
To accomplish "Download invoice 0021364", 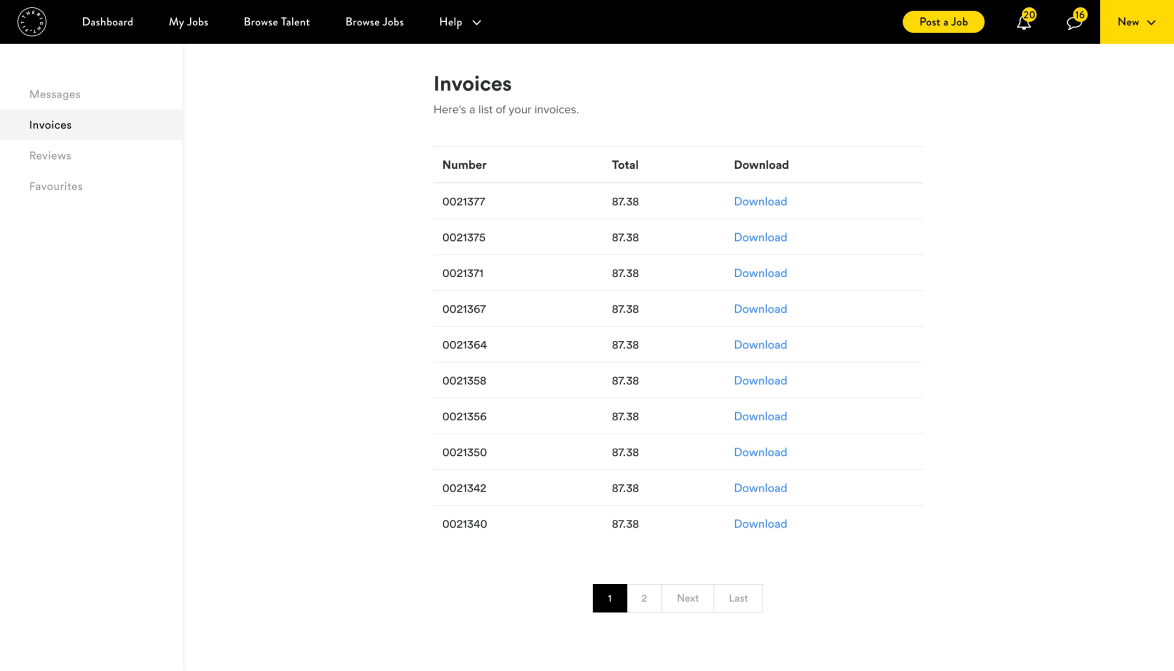I will pyautogui.click(x=760, y=345).
